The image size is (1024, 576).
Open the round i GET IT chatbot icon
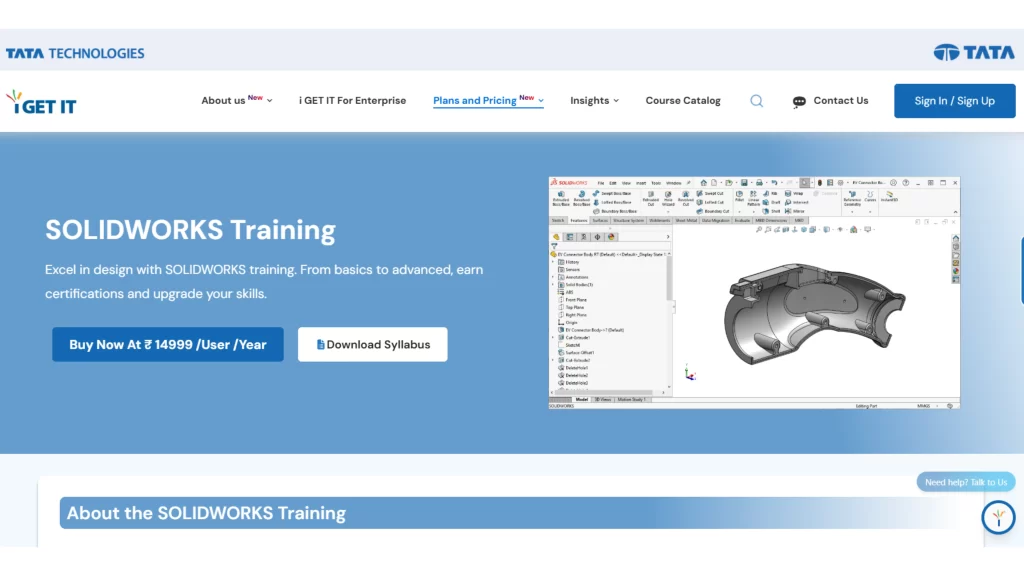(x=998, y=517)
